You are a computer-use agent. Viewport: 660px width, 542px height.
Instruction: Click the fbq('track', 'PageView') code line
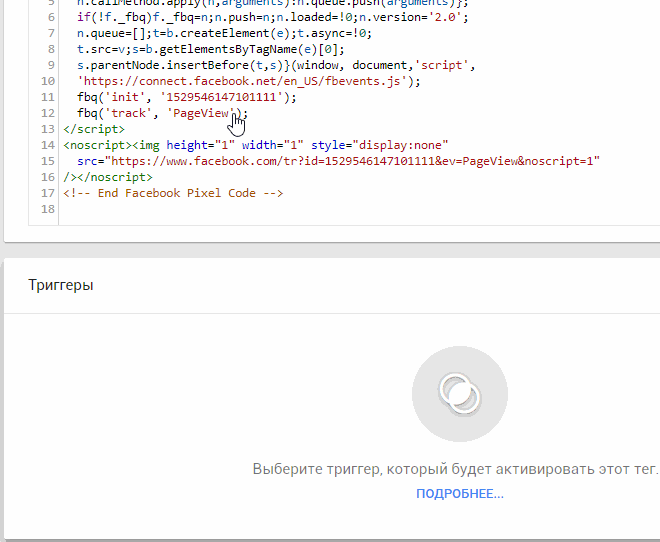162,113
